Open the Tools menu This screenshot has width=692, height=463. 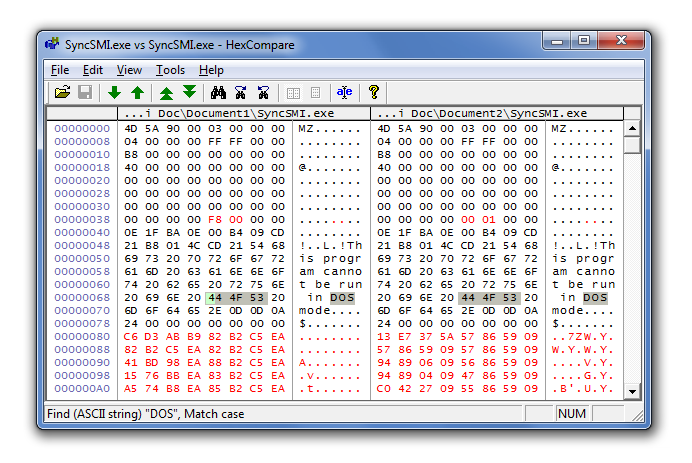coord(170,70)
